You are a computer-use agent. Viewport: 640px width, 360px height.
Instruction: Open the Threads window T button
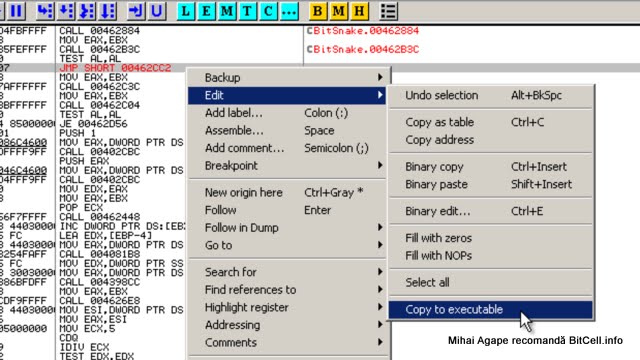pyautogui.click(x=248, y=11)
